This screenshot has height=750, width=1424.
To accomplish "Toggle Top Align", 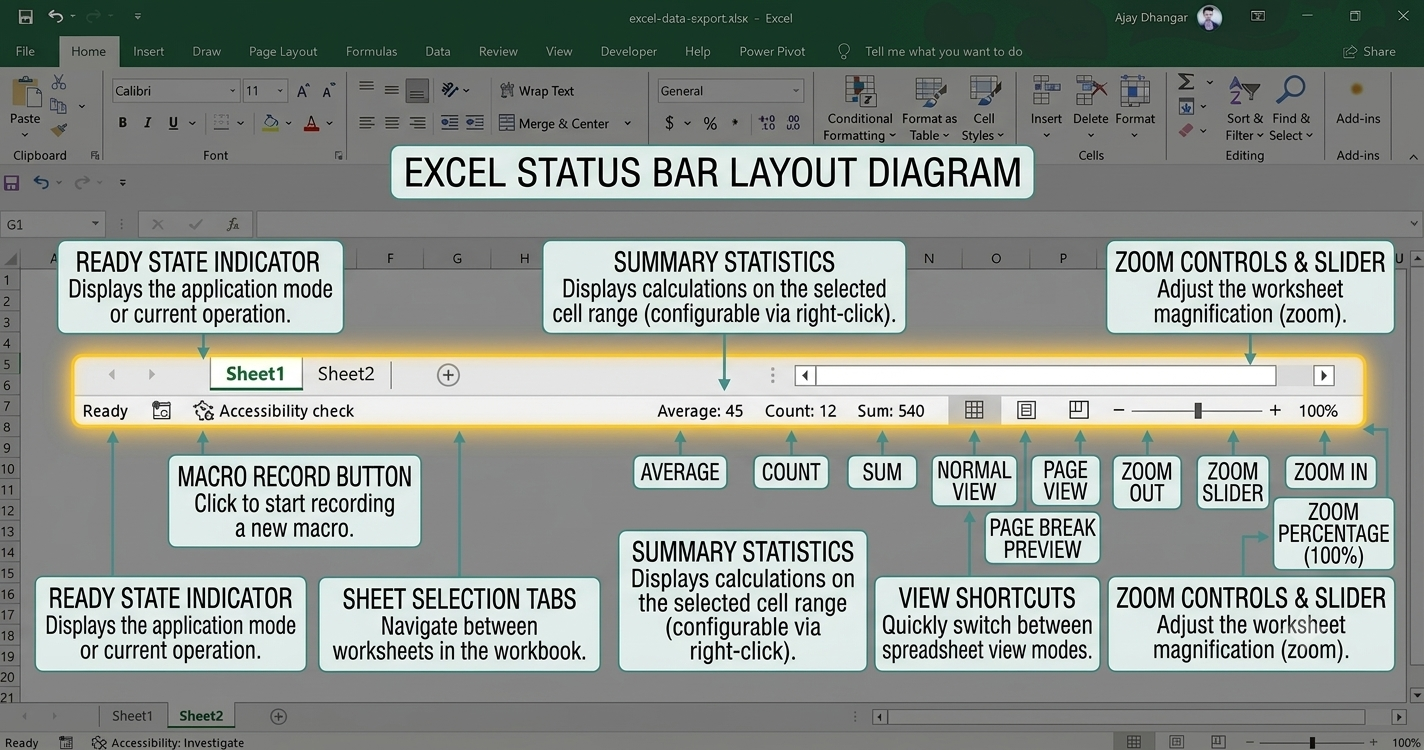I will (x=367, y=90).
